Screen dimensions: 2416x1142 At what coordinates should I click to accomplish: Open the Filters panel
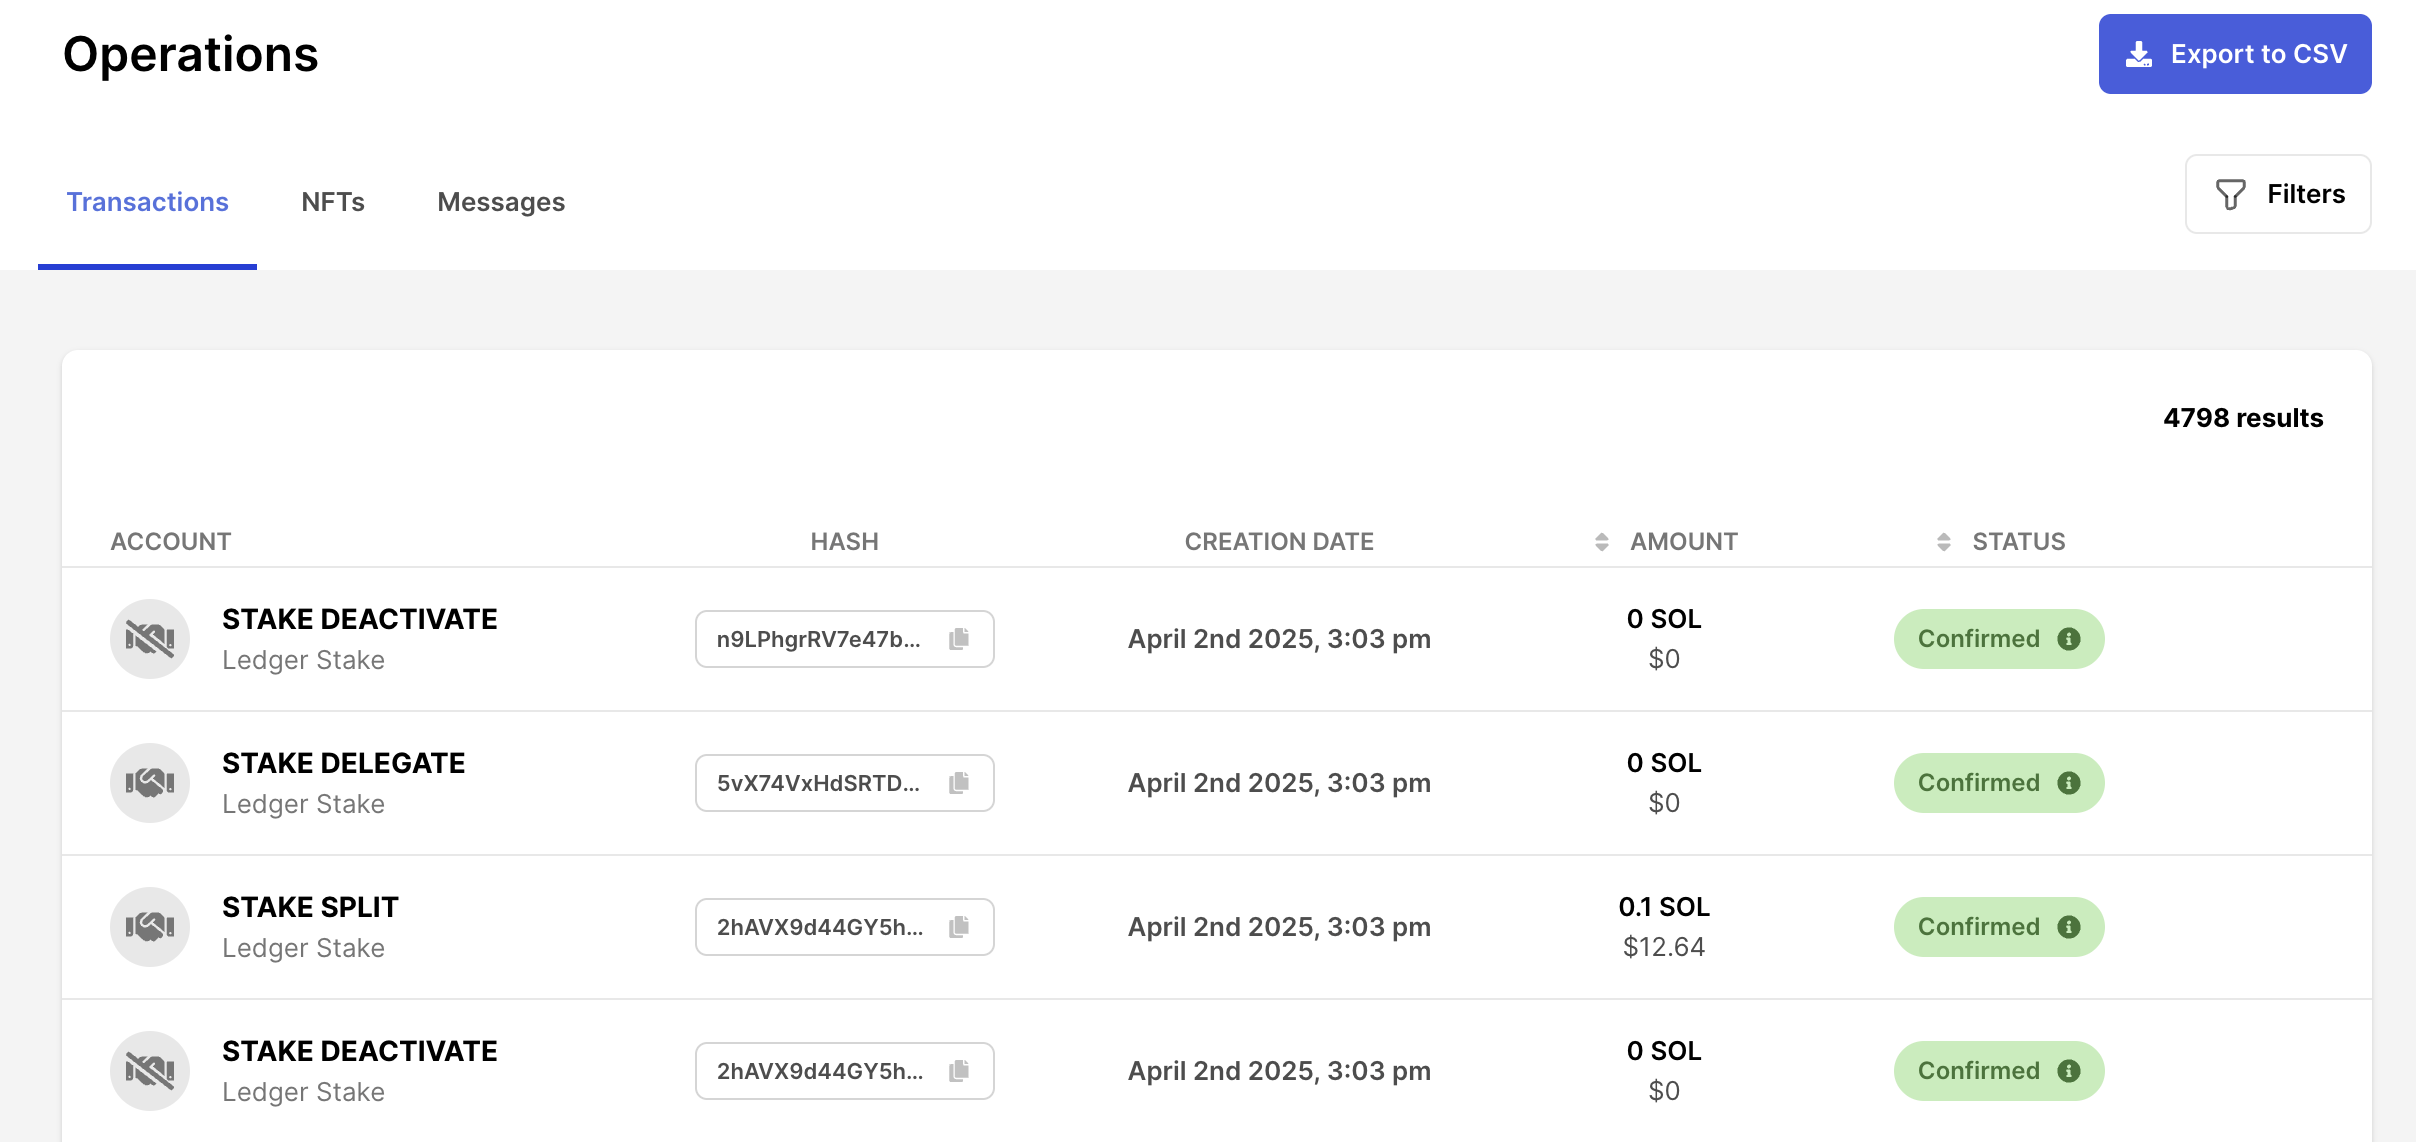pos(2278,194)
